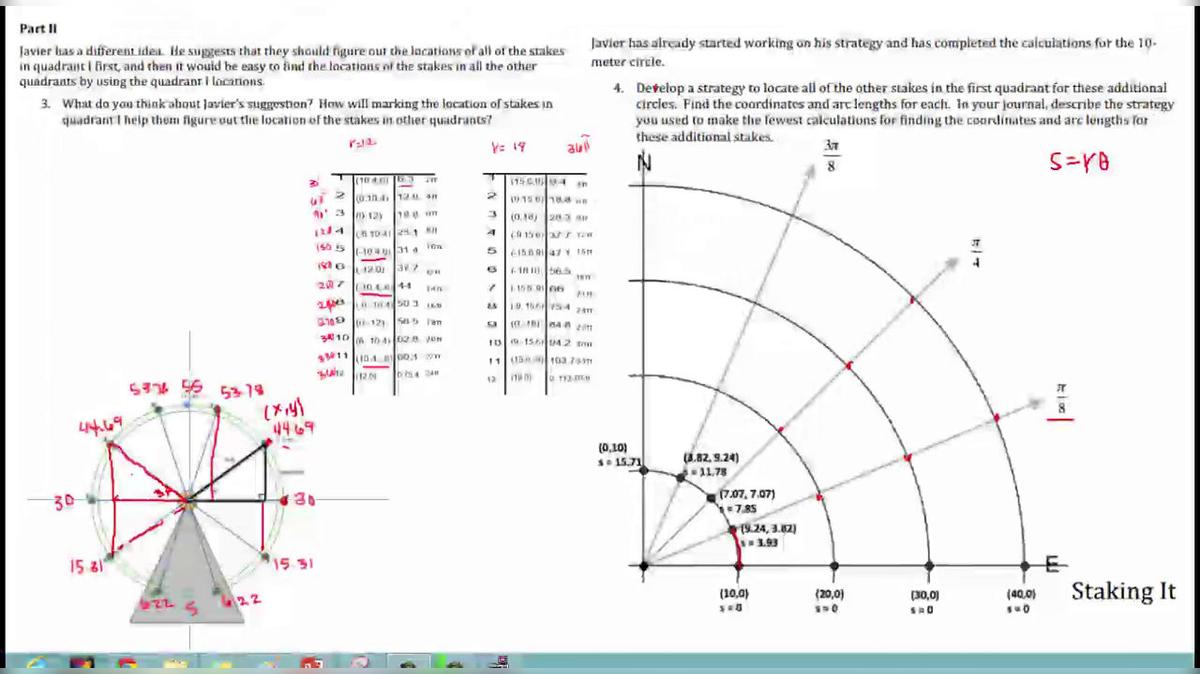Click the 'Staking It' title text
This screenshot has width=1200, height=674.
click(x=1123, y=591)
